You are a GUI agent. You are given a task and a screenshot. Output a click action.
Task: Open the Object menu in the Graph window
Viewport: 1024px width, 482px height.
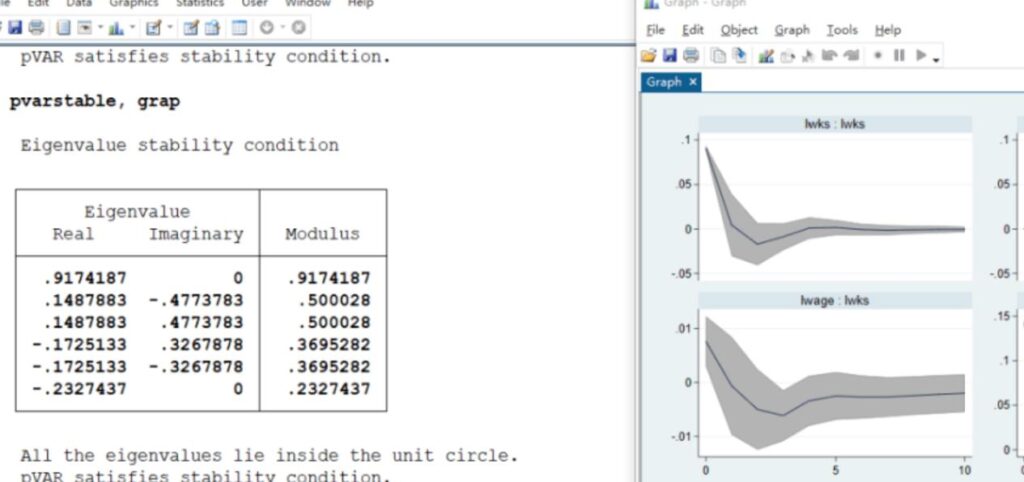(738, 30)
